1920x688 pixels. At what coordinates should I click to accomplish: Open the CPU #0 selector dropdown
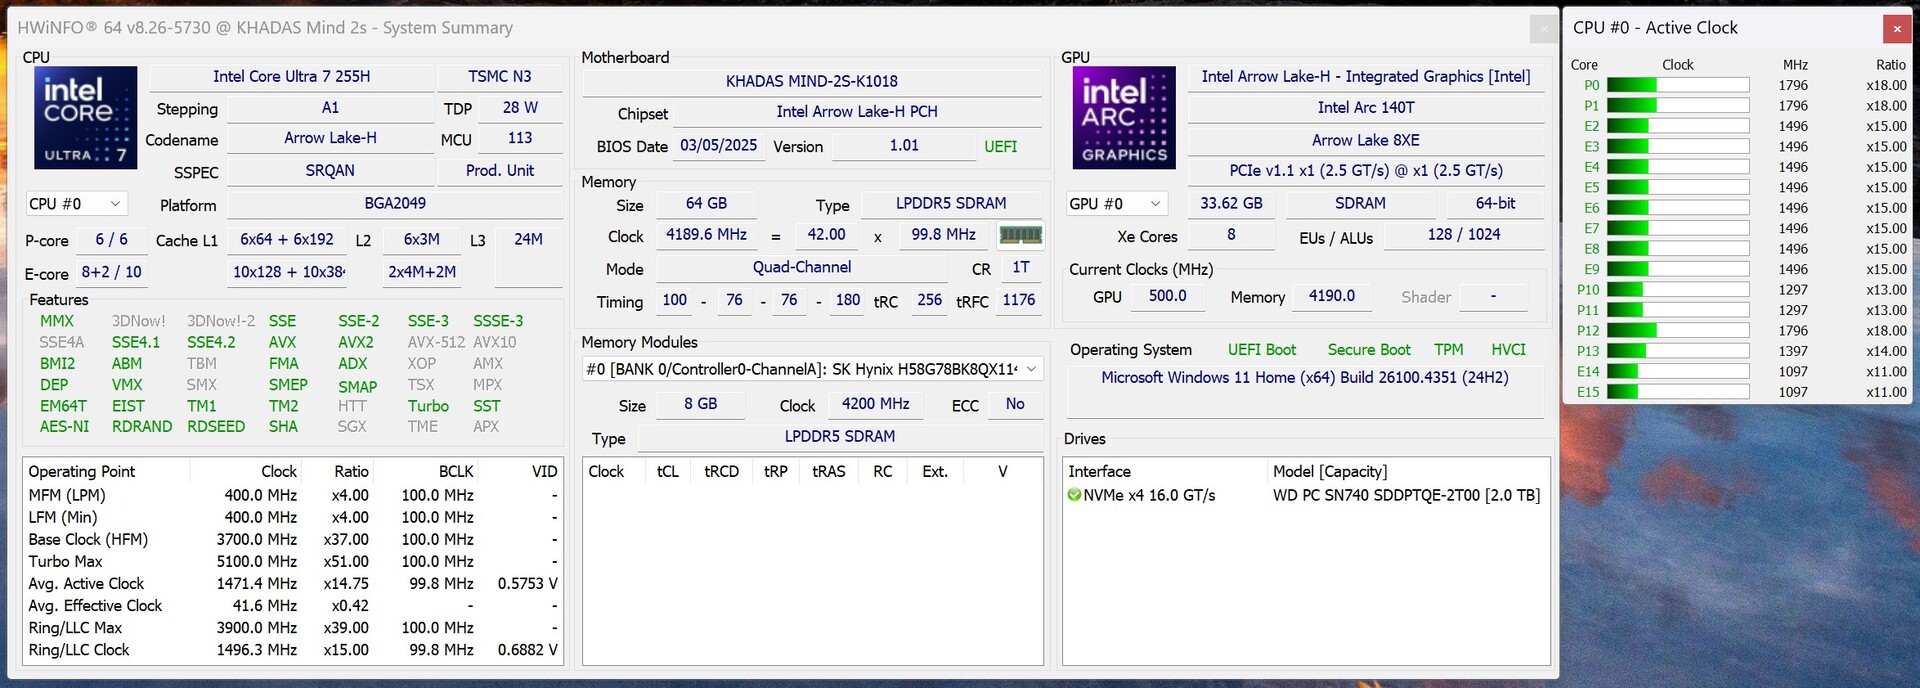(x=76, y=204)
